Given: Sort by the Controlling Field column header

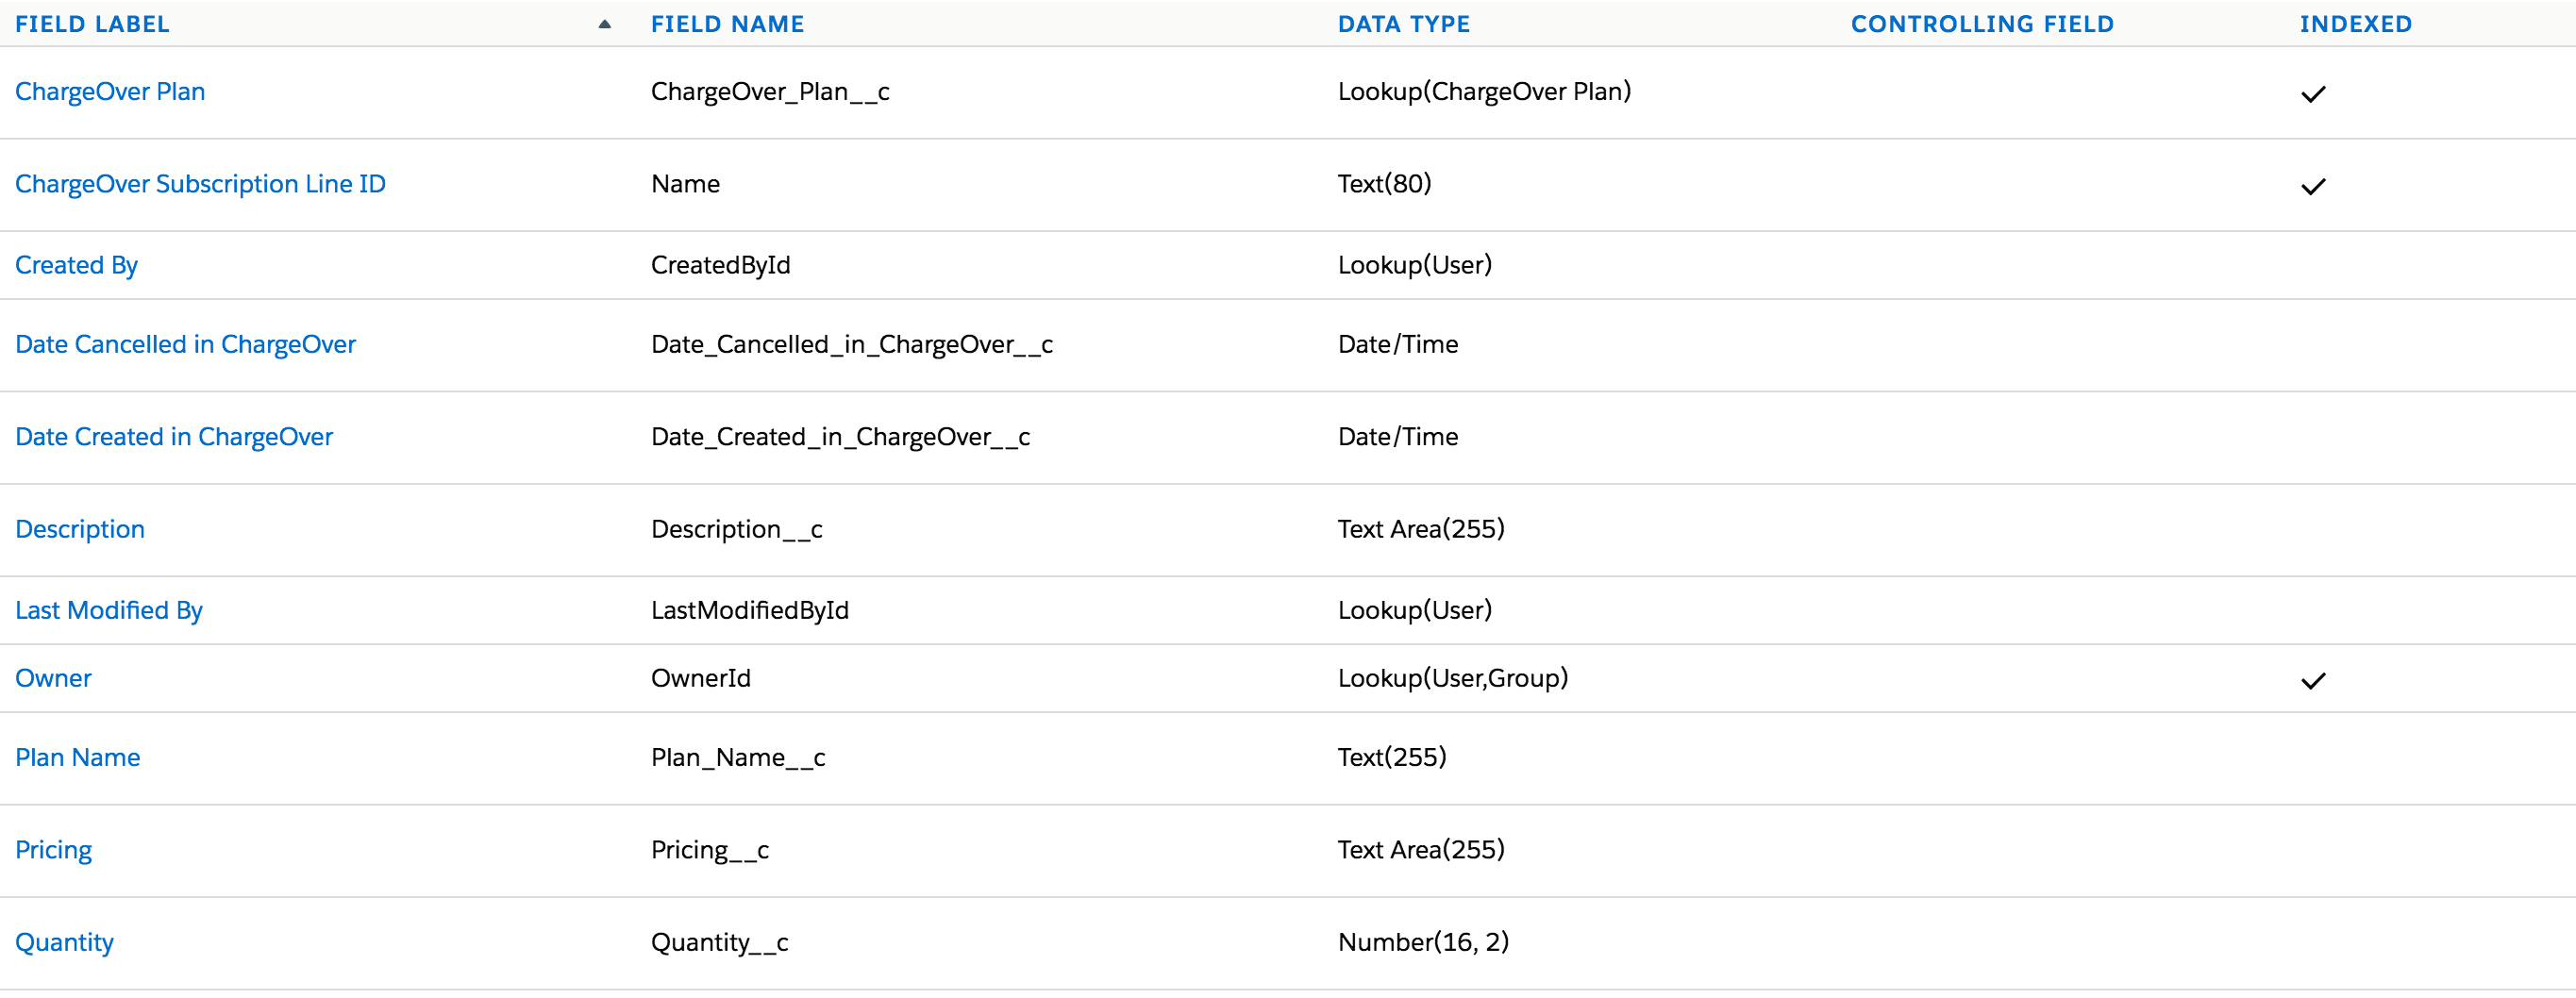Looking at the screenshot, I should point(1982,24).
